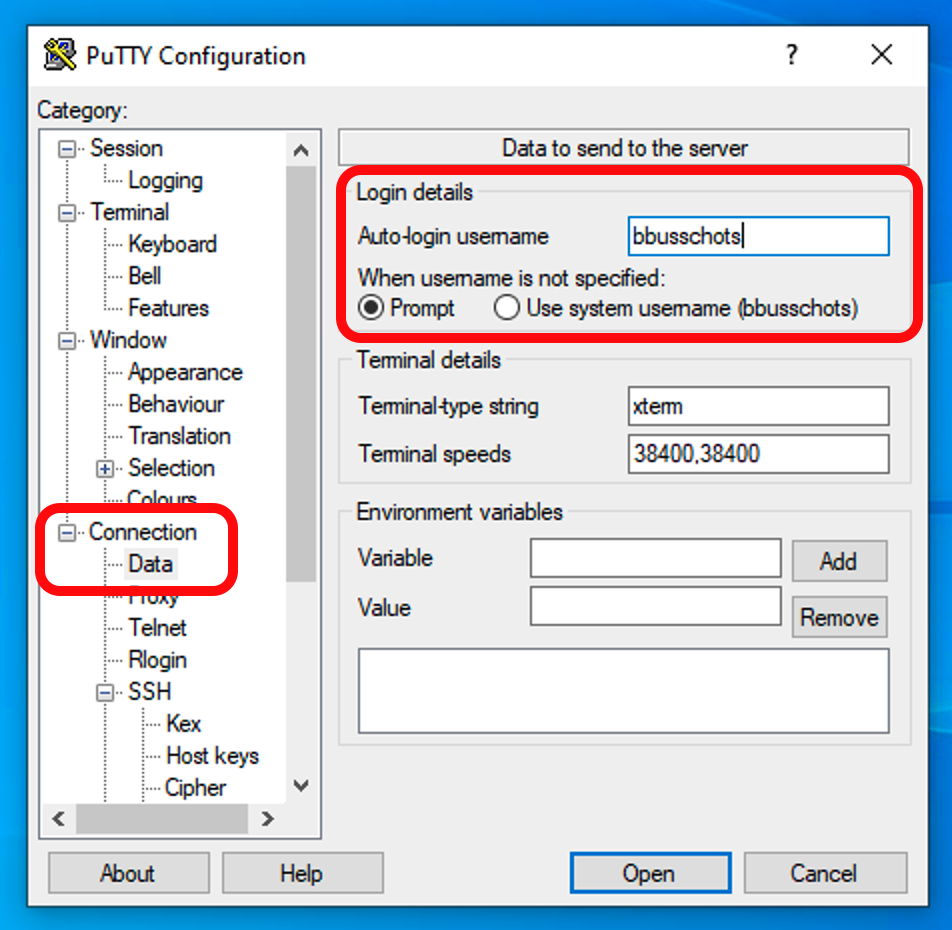This screenshot has height=930, width=952.
Task: Click category tree scroll left arrow
Action: pos(59,819)
